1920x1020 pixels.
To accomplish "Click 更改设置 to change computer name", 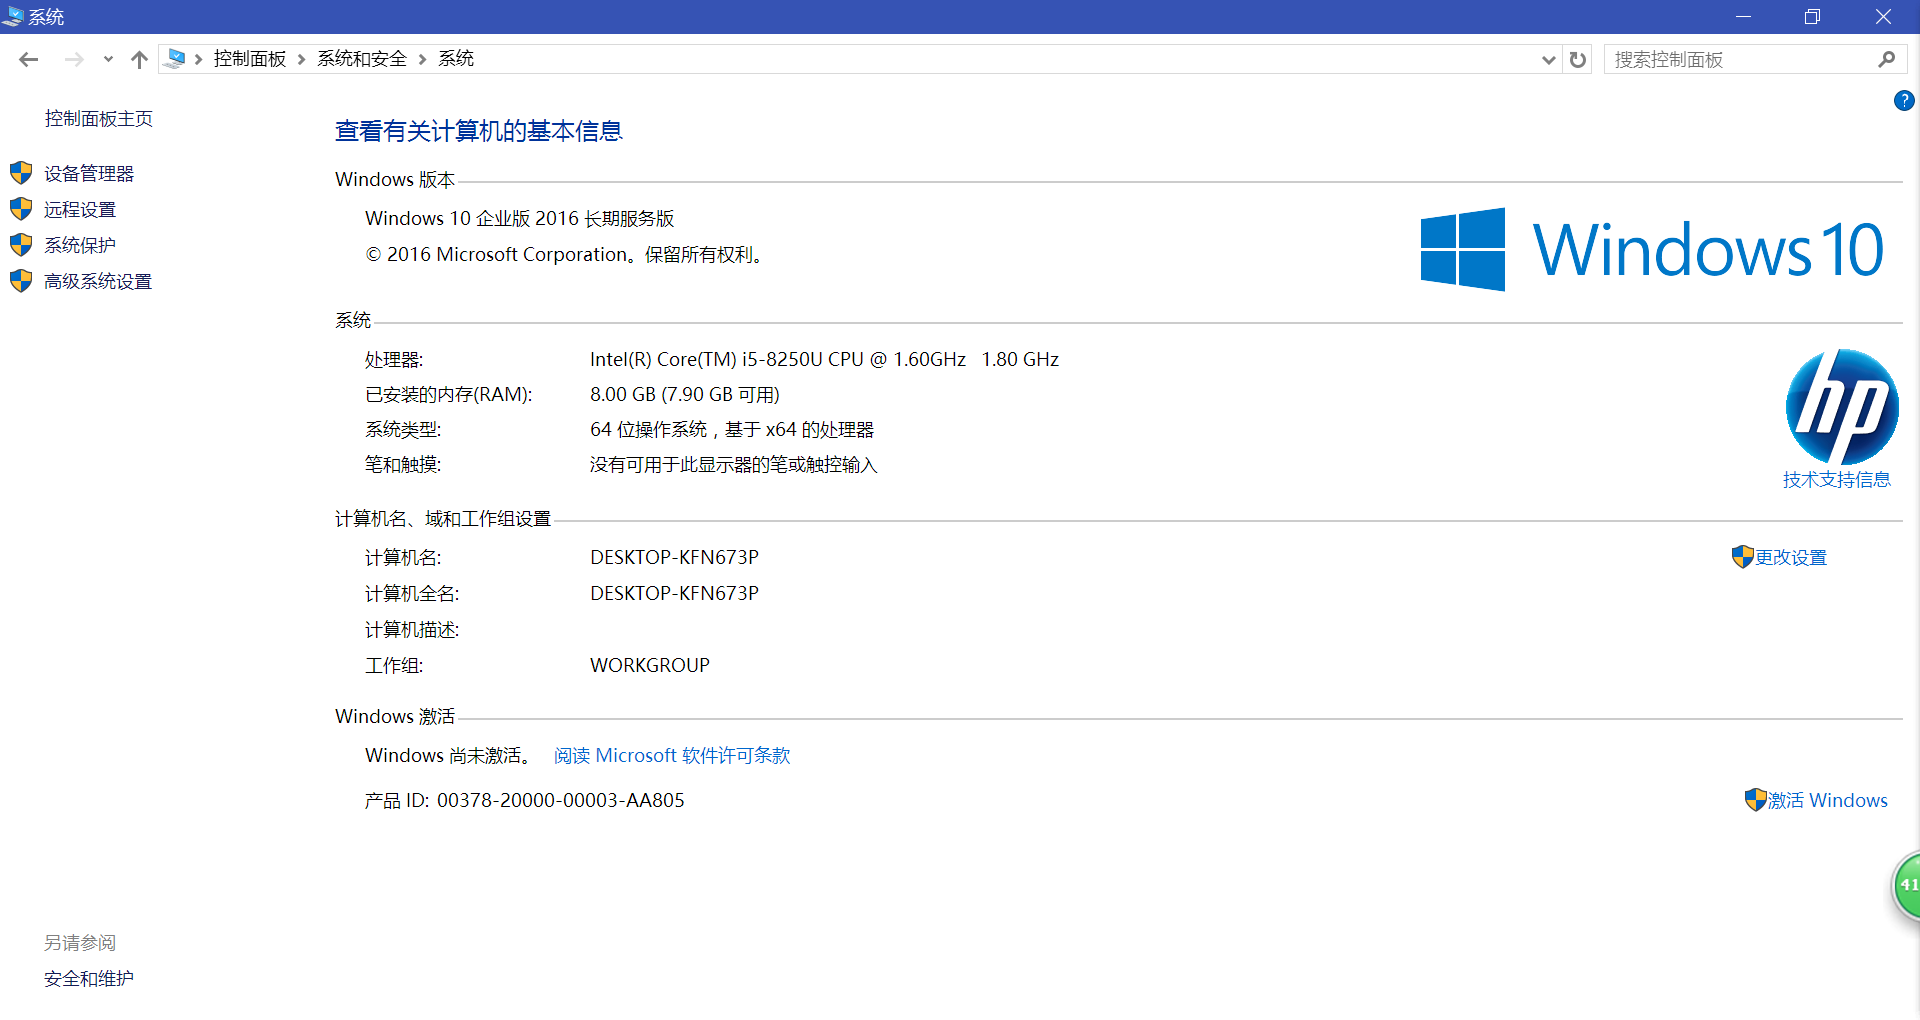I will pos(1790,557).
